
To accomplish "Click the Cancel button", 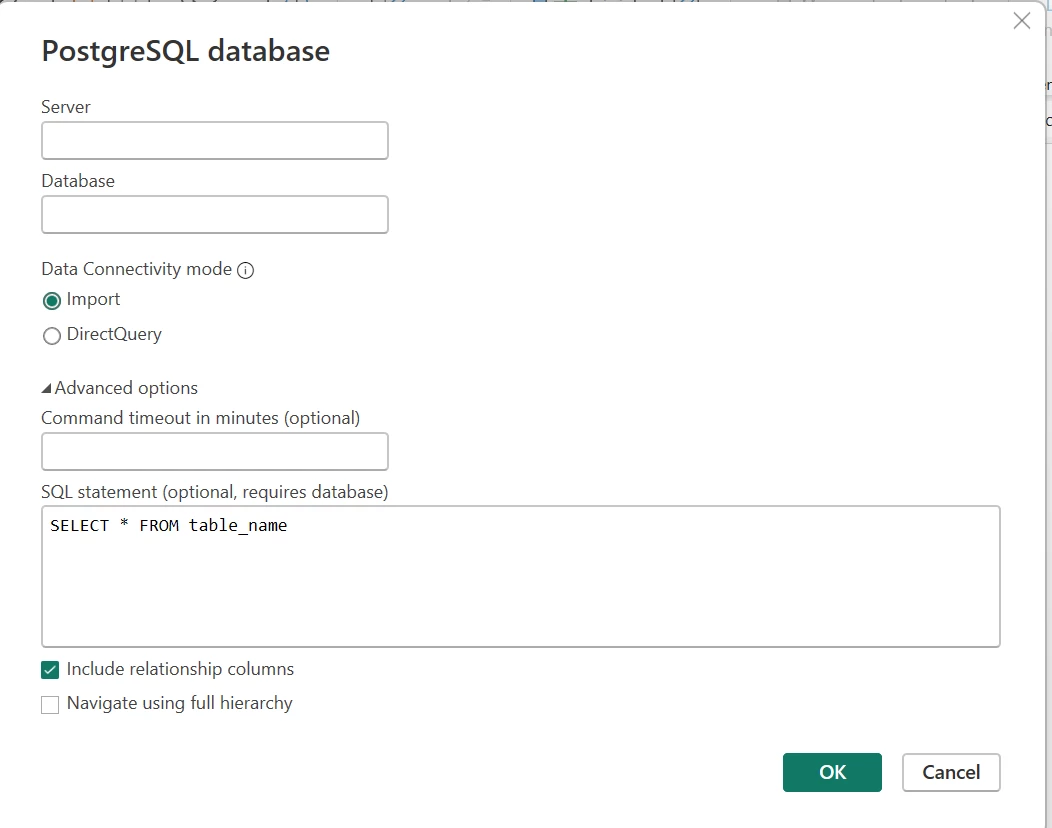I will pos(951,772).
